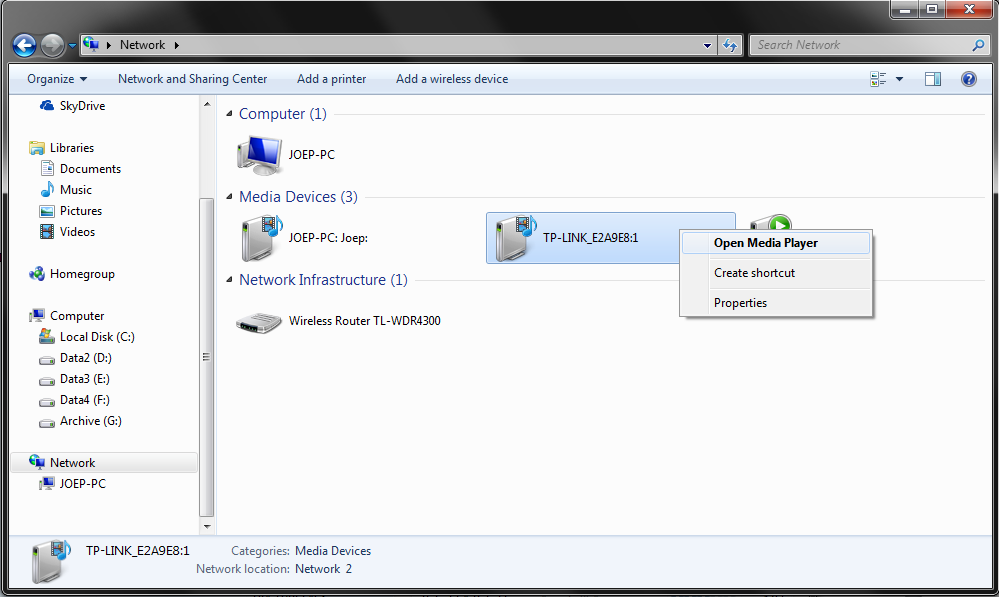Click Computer (1) group header text

283,114
